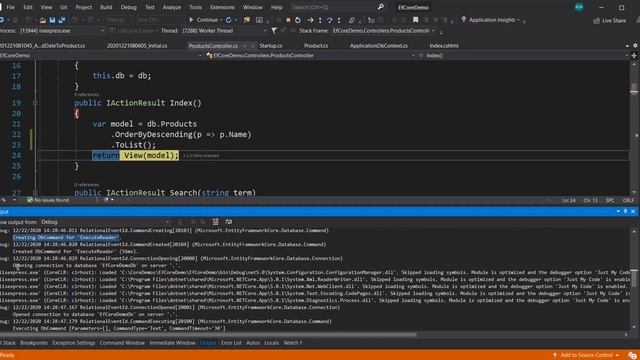This screenshot has width=640, height=360.
Task: Open the Exception Settings tab
Action: tap(73, 343)
